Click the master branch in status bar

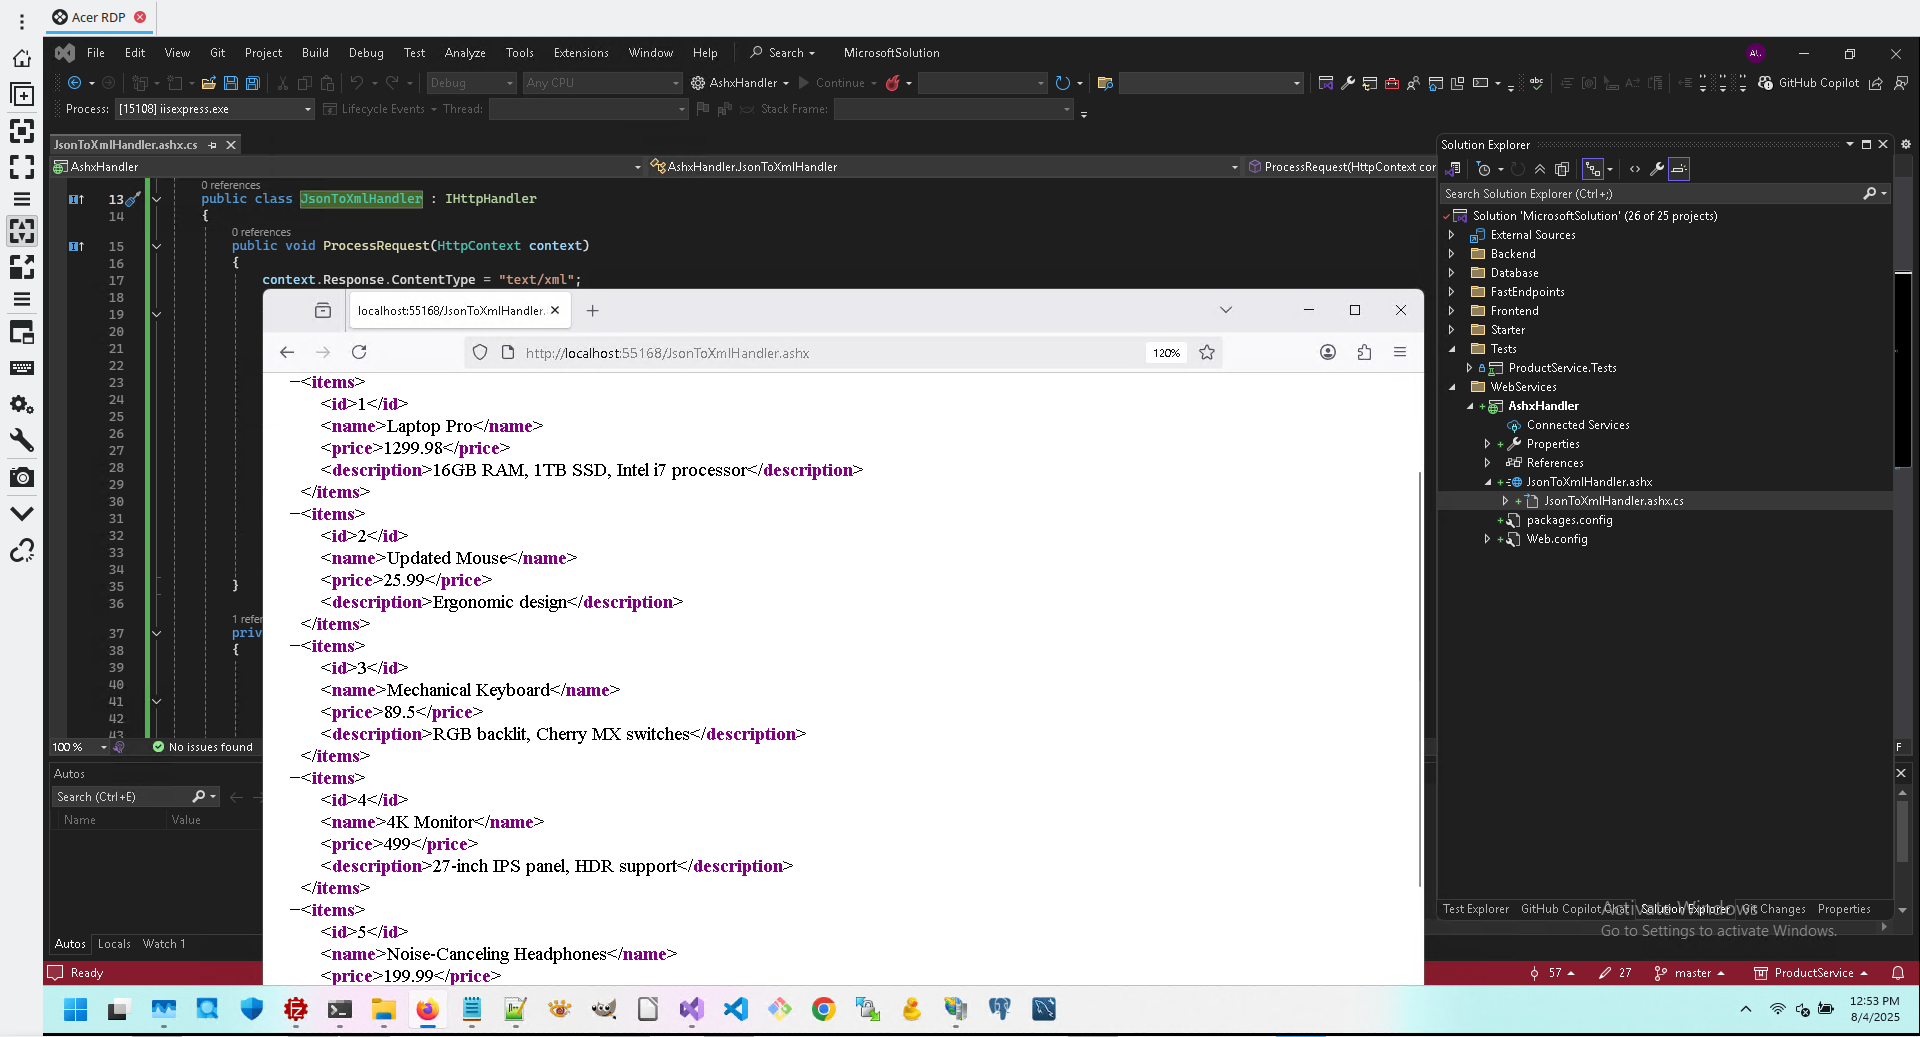tap(1689, 973)
